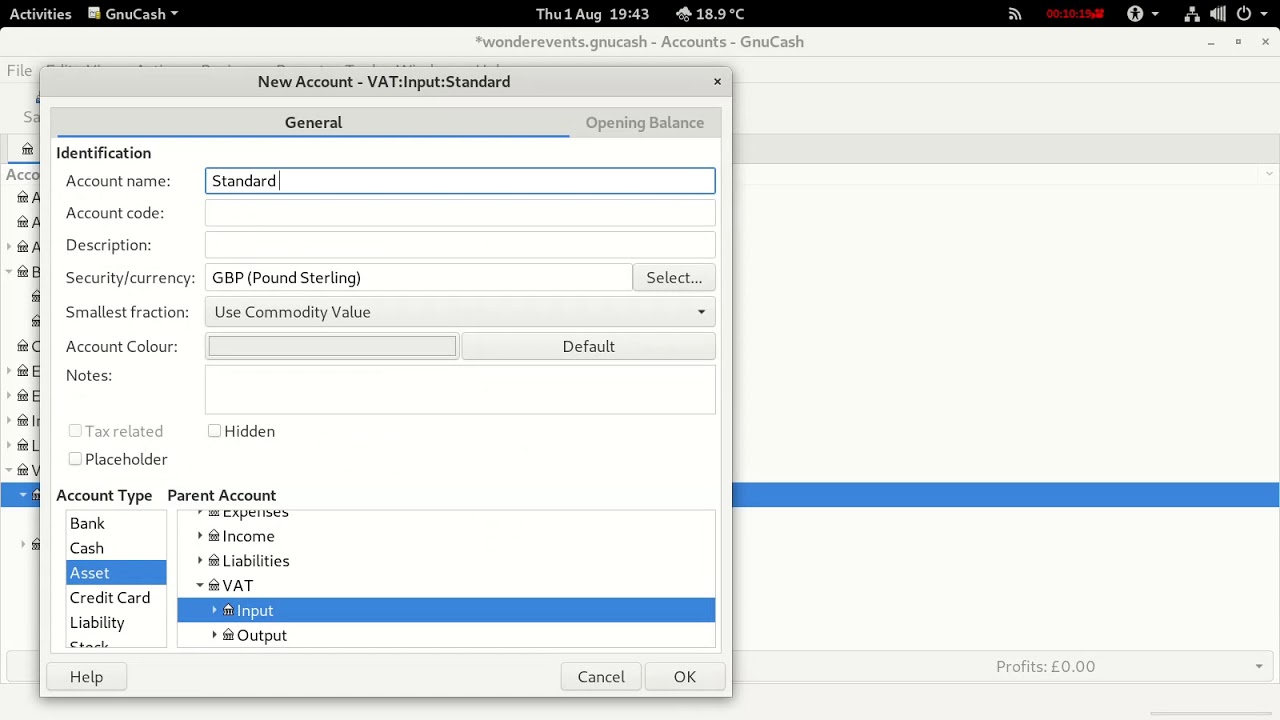Expand the Income account in parent tree
This screenshot has width=1280, height=720.
[x=200, y=536]
